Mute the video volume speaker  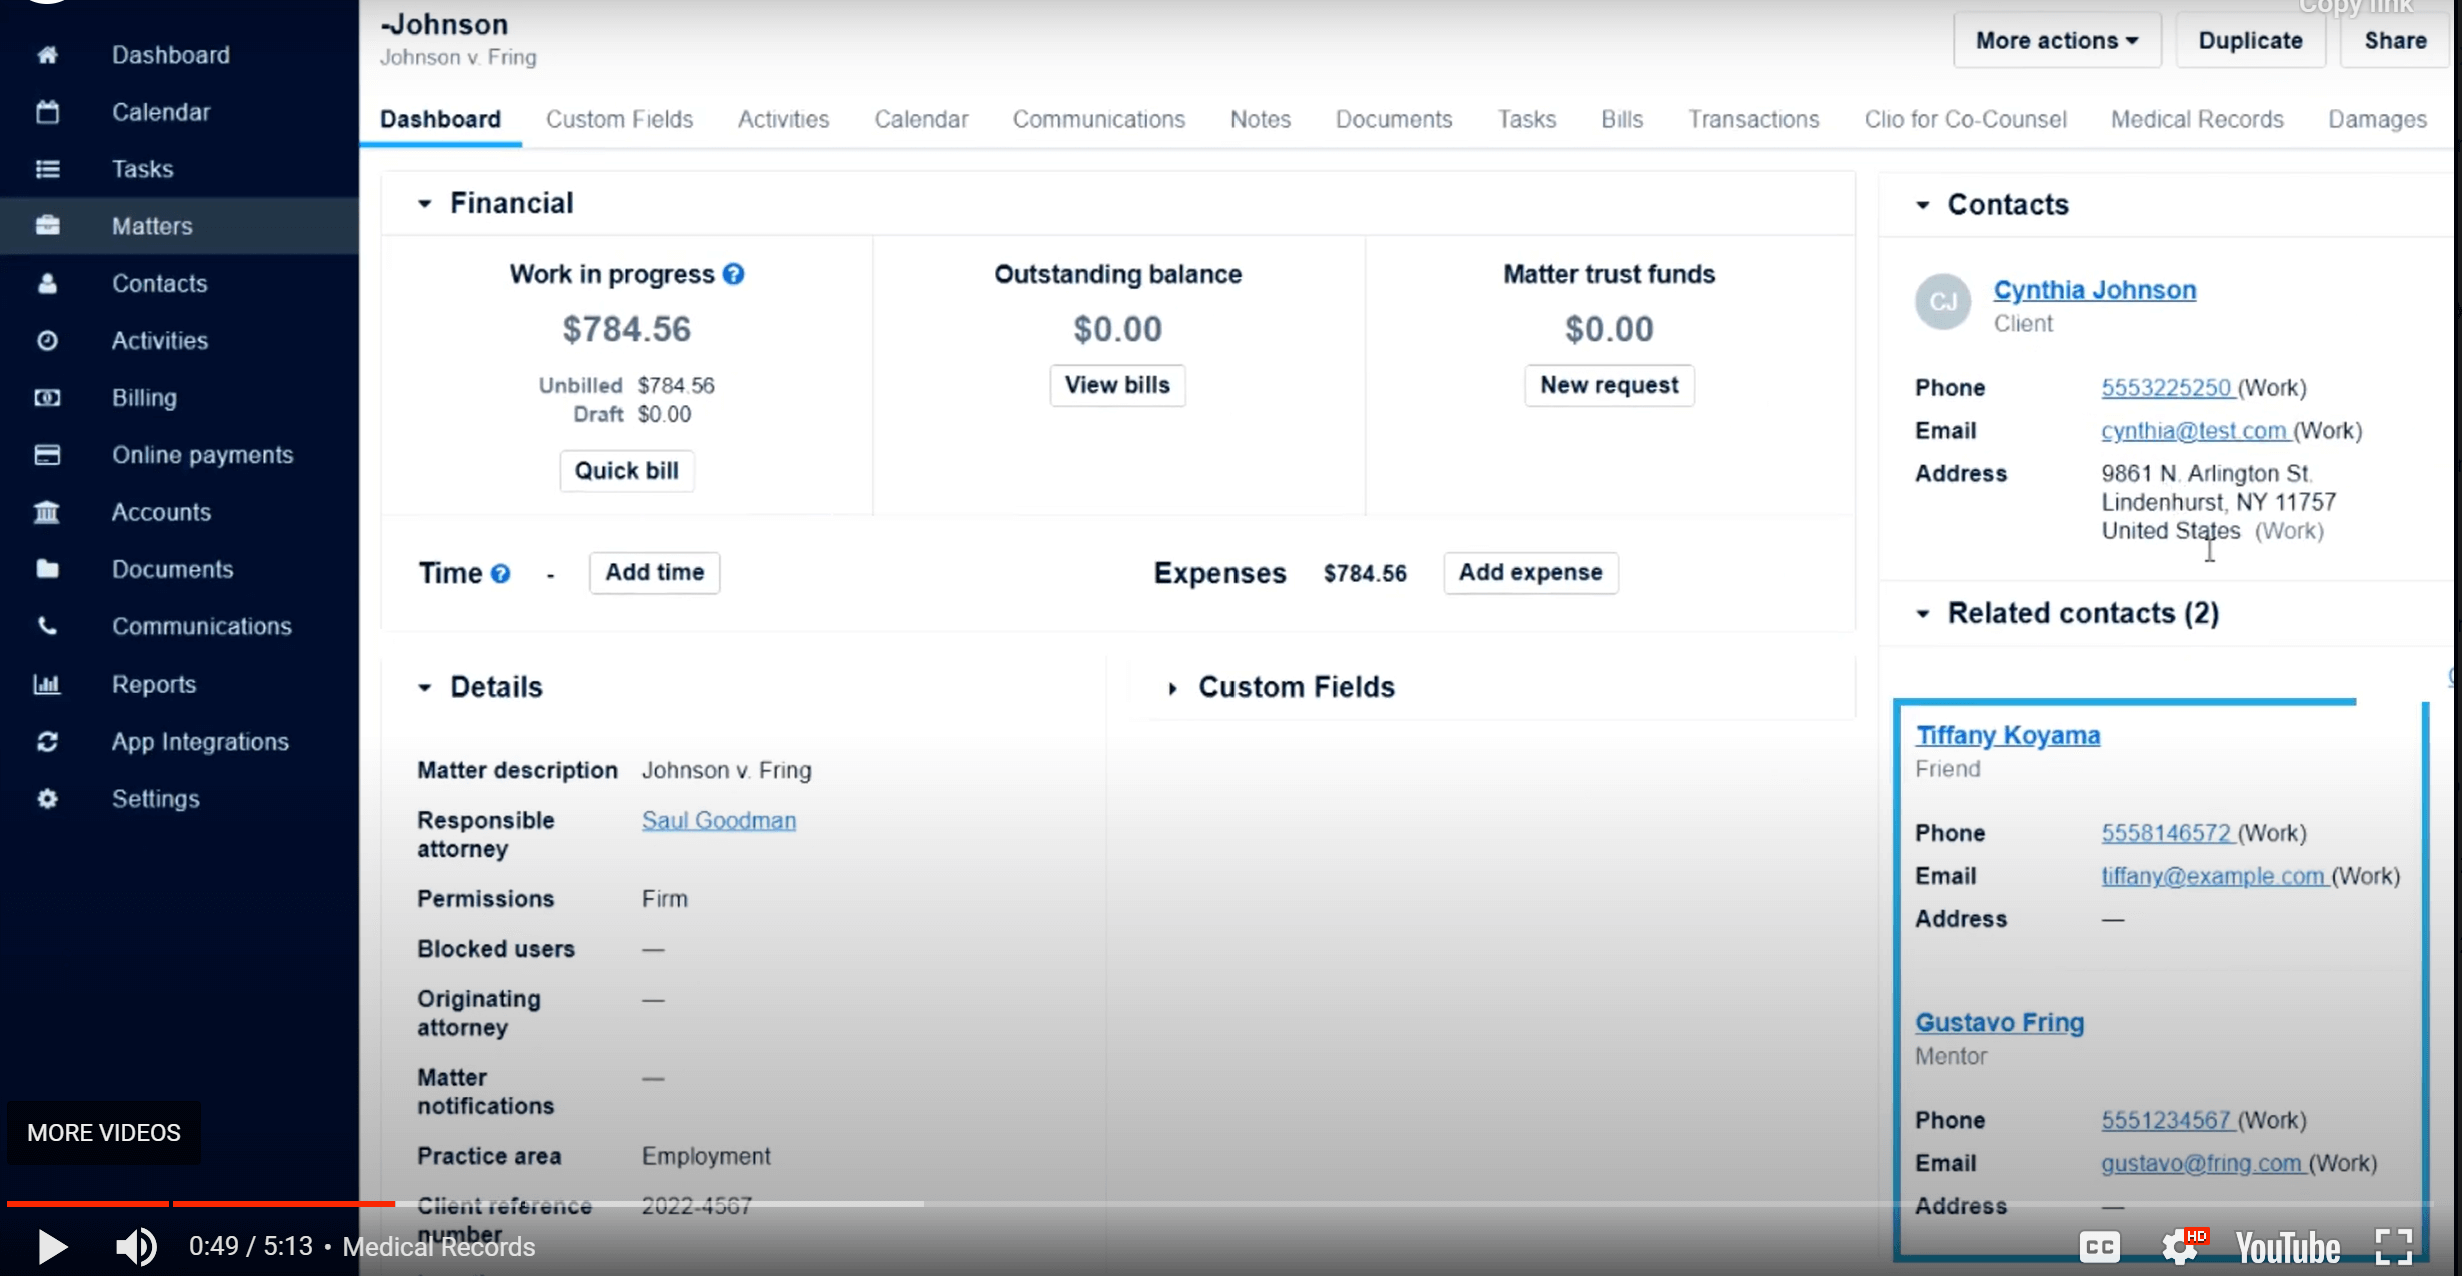pyautogui.click(x=136, y=1247)
